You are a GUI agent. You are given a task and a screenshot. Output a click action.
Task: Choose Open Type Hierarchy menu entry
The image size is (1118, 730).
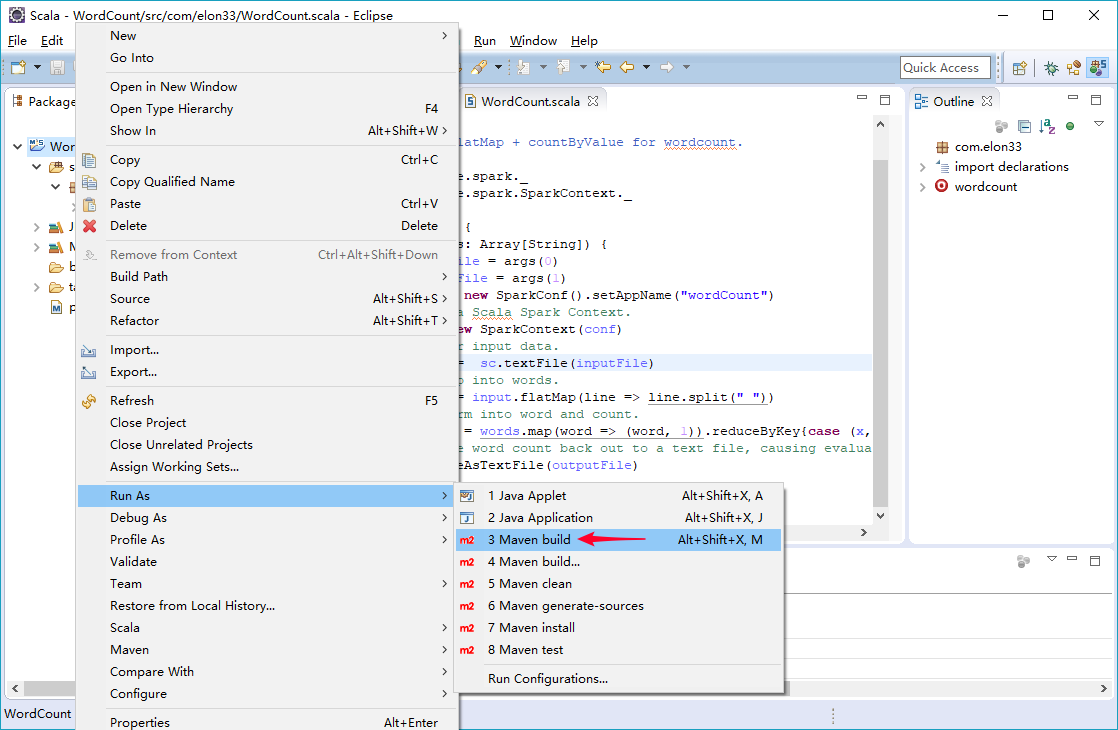[x=267, y=108]
